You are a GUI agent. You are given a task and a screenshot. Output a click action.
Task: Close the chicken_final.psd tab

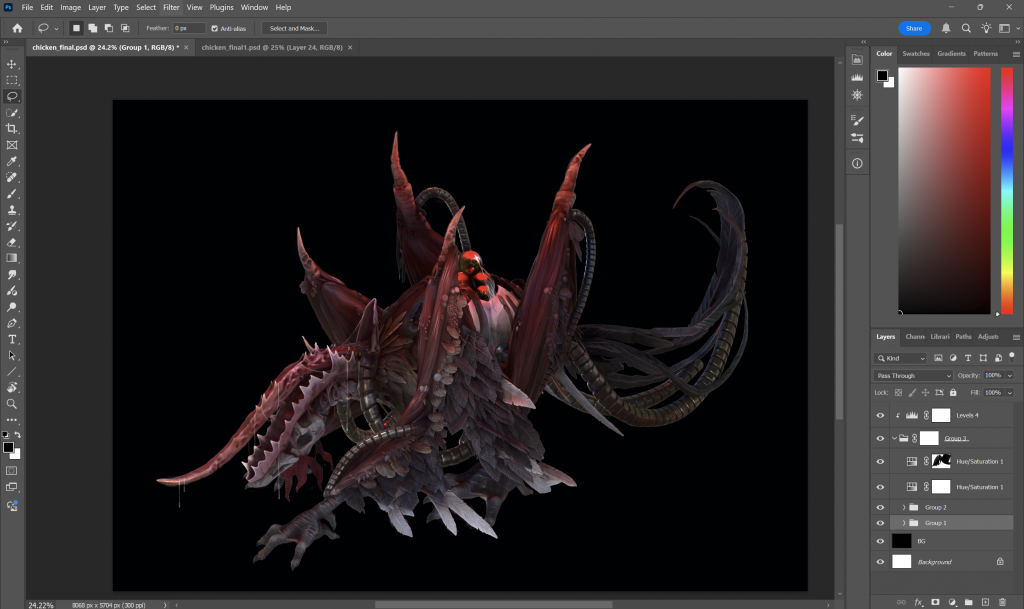pos(186,48)
